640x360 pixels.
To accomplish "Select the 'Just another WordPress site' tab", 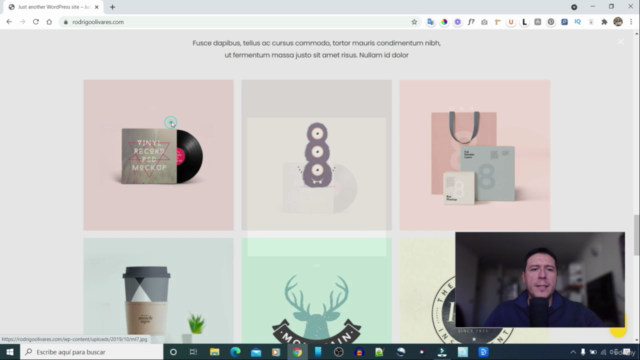I will 53,7.
